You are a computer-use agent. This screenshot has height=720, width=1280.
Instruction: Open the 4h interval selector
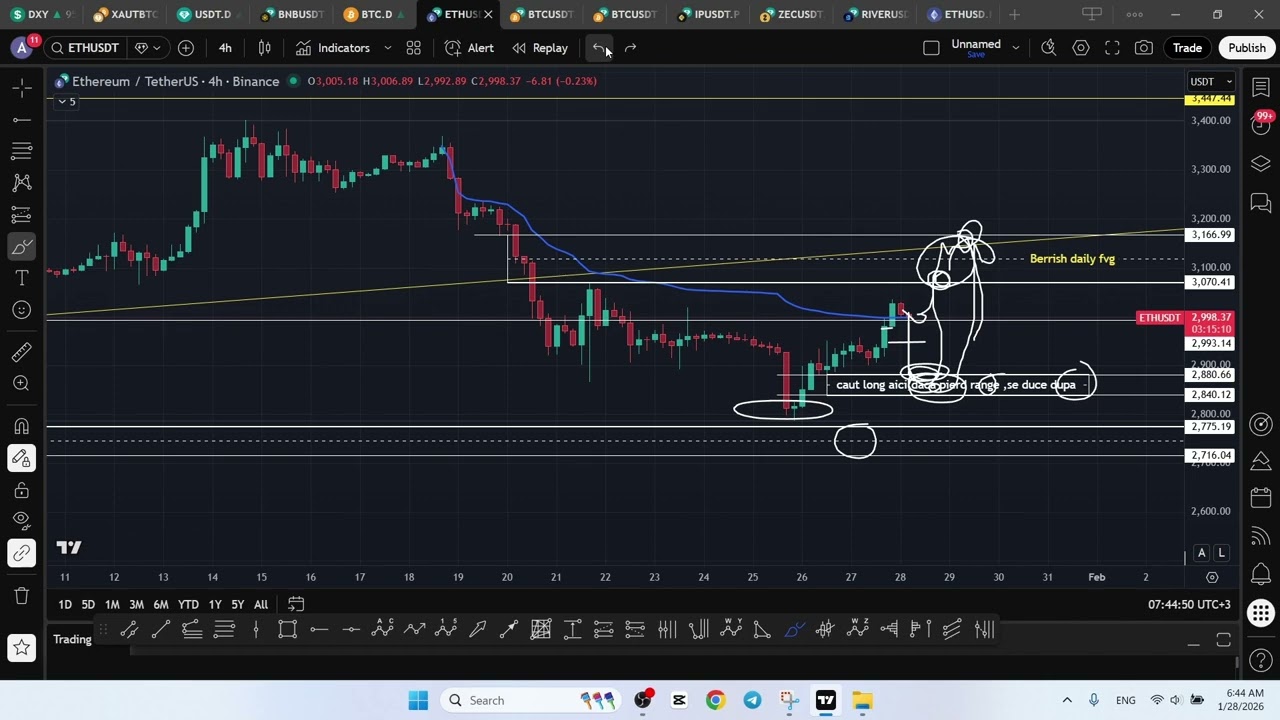coord(225,48)
